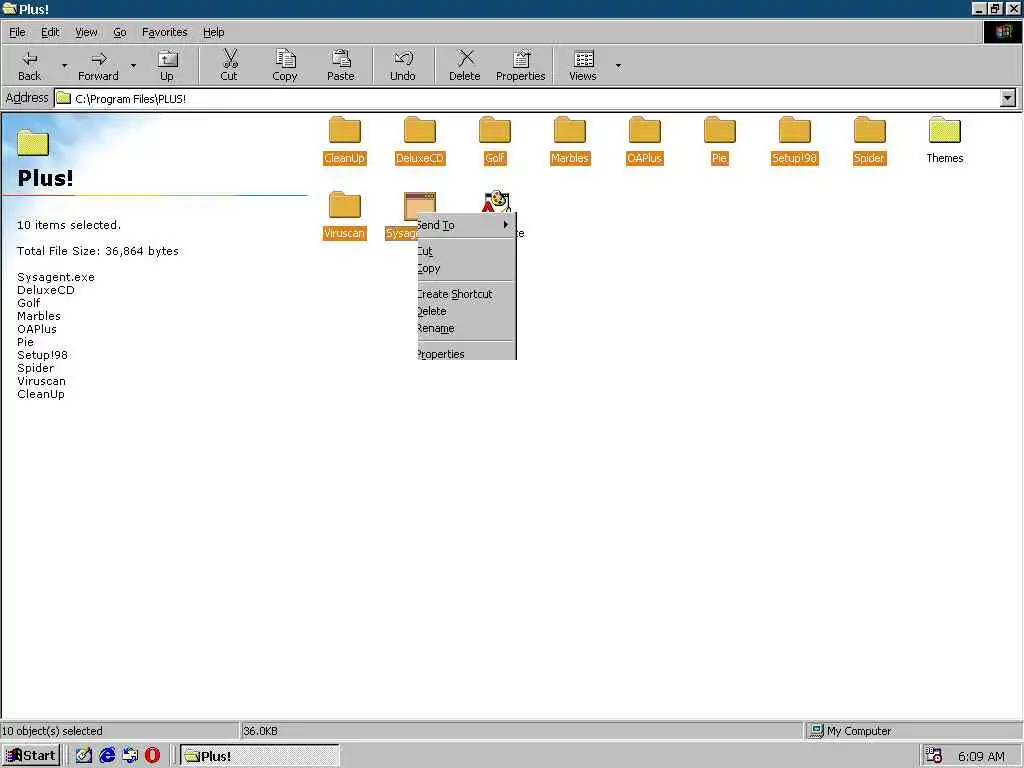Select the paint palette file icon
Screen dimensions: 1024x768
tap(496, 201)
